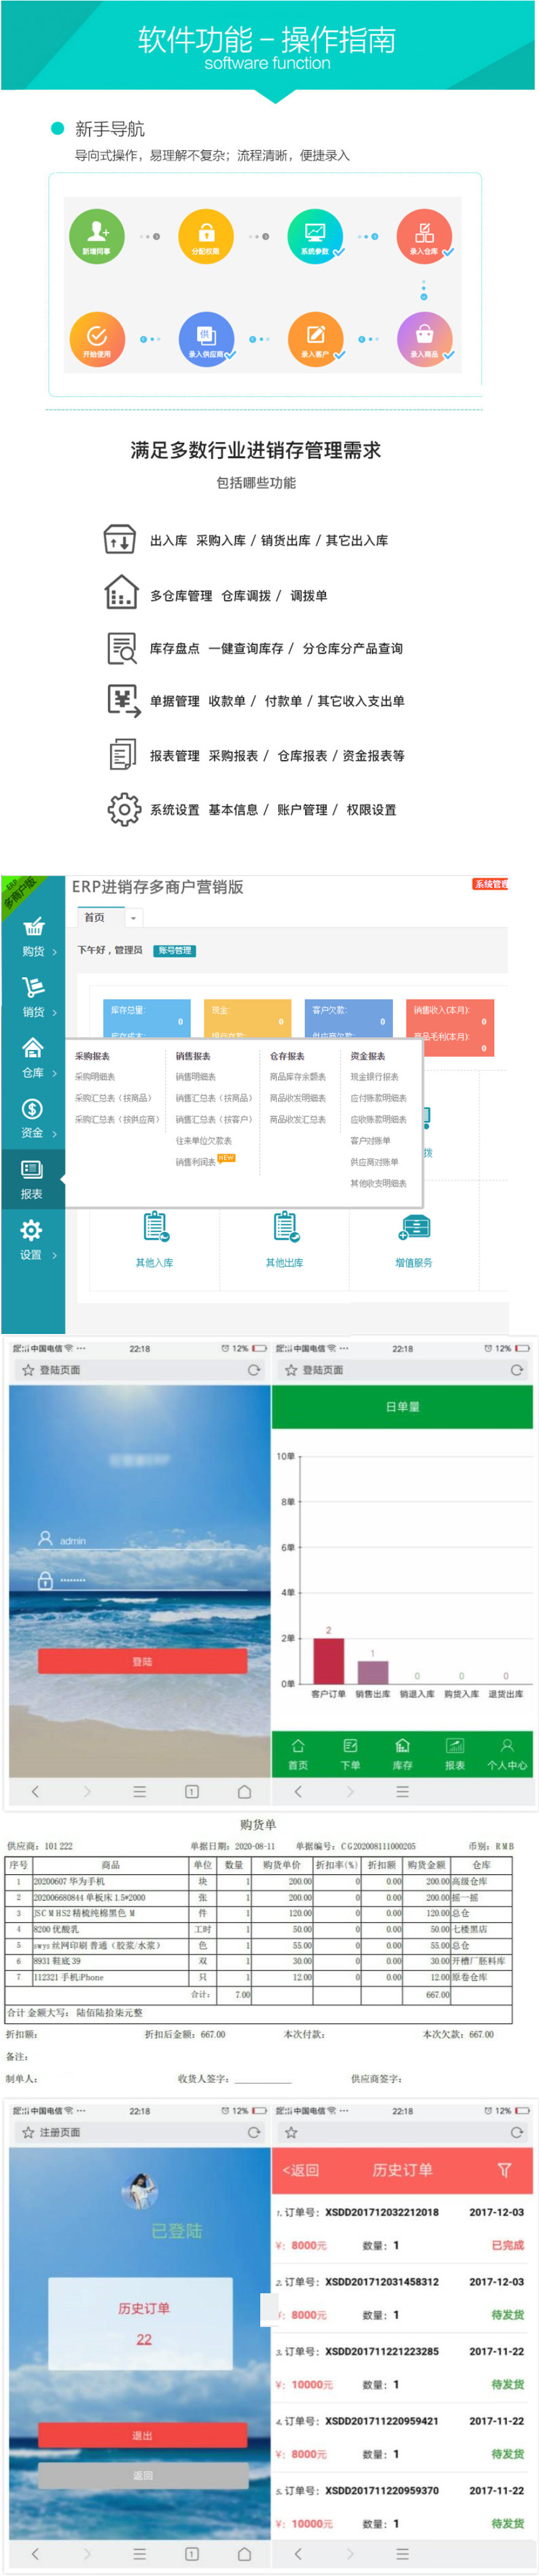This screenshot has width=539, height=2576.
Task: Open 资金 in the ERP sidebar
Action: point(33,1119)
